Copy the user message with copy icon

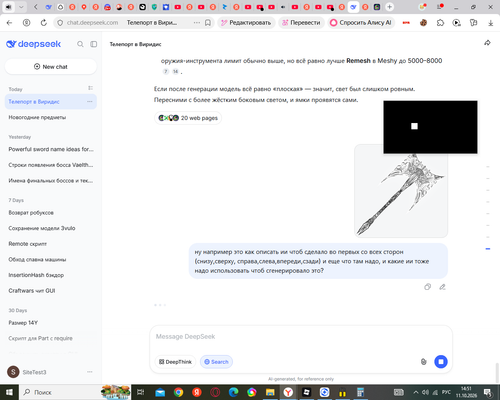tap(427, 287)
